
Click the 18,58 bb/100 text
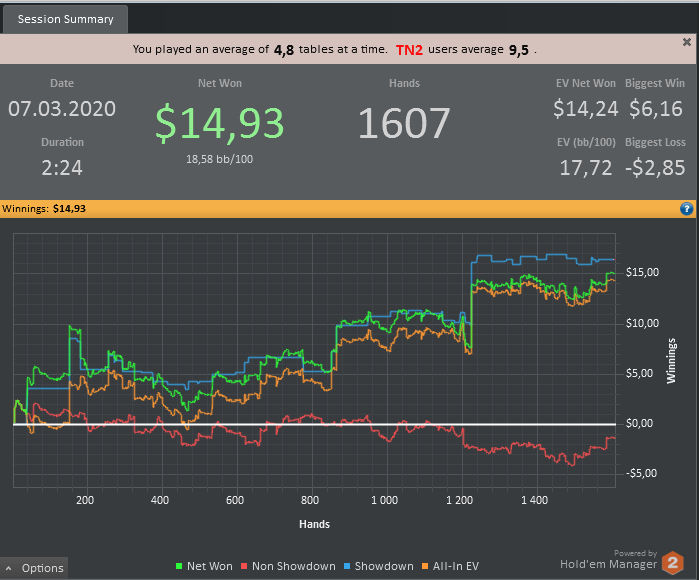coord(219,159)
